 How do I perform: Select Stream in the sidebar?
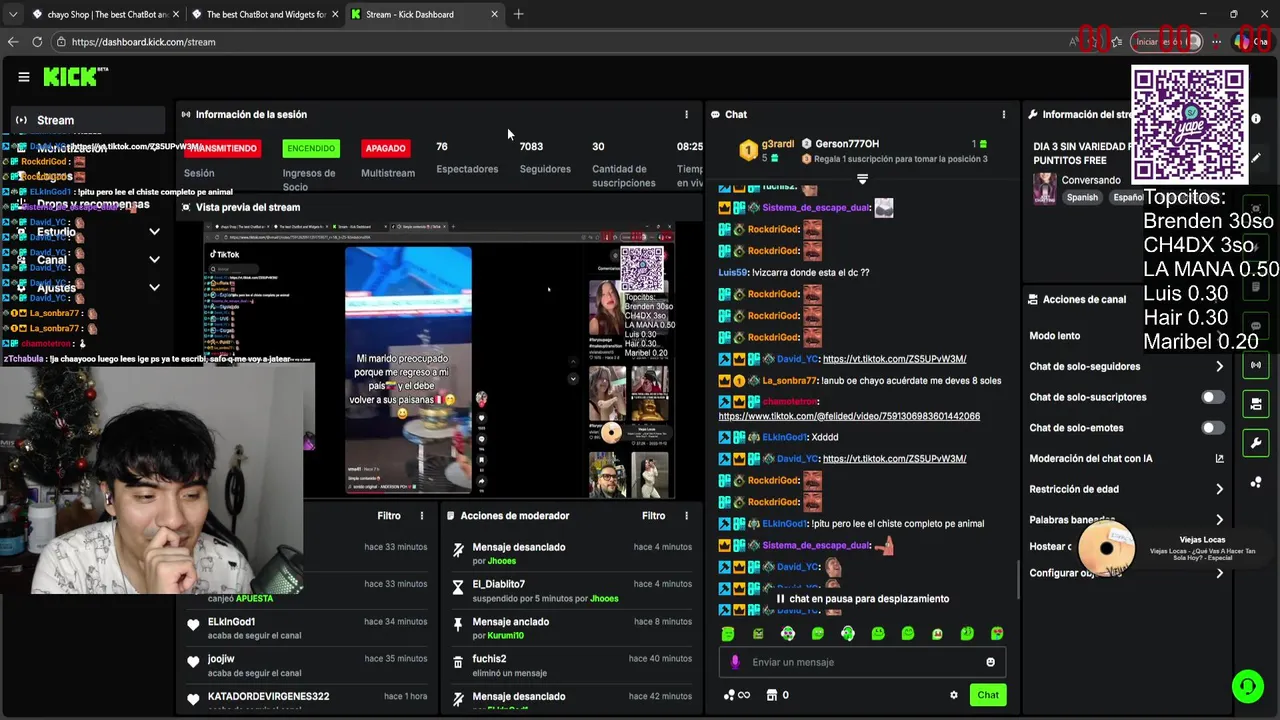click(x=88, y=120)
